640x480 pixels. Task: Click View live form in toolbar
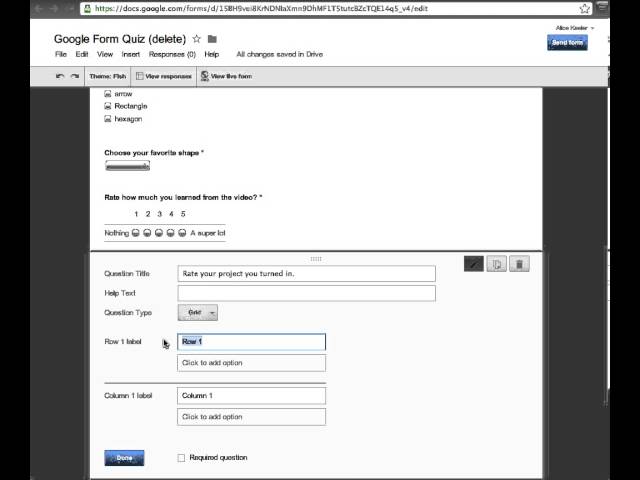point(227,76)
